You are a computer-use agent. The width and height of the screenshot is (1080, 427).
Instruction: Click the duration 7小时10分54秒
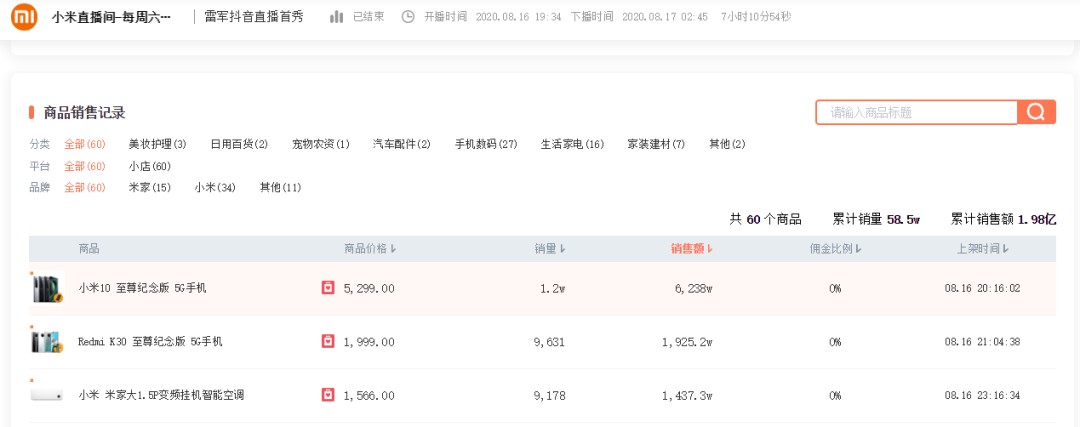[756, 17]
